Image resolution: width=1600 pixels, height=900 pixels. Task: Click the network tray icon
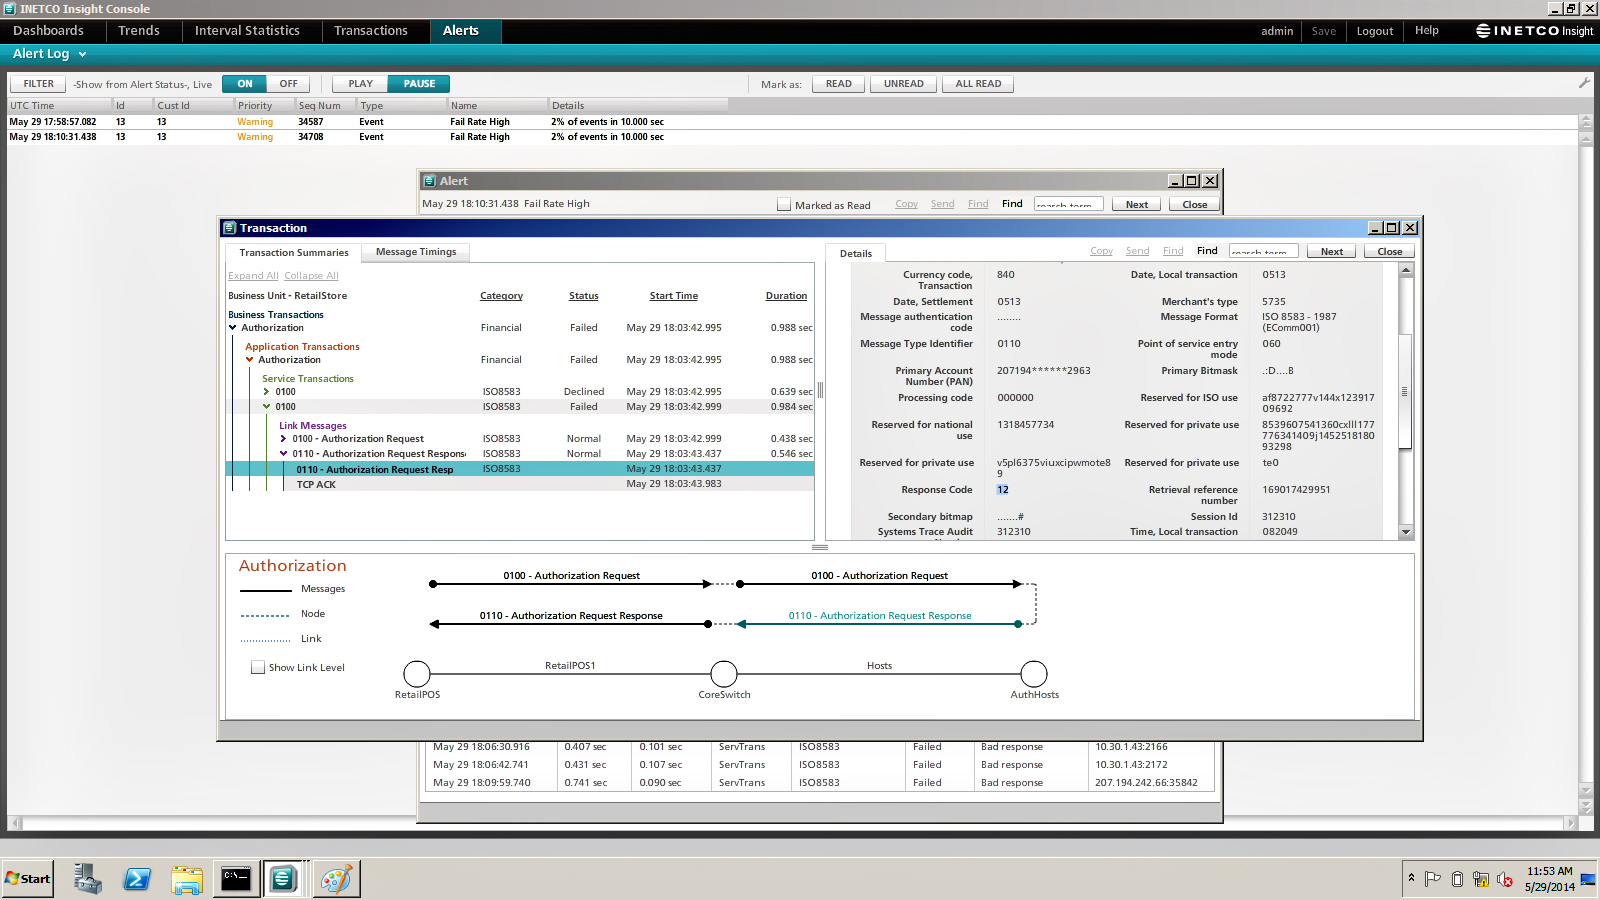point(1481,880)
